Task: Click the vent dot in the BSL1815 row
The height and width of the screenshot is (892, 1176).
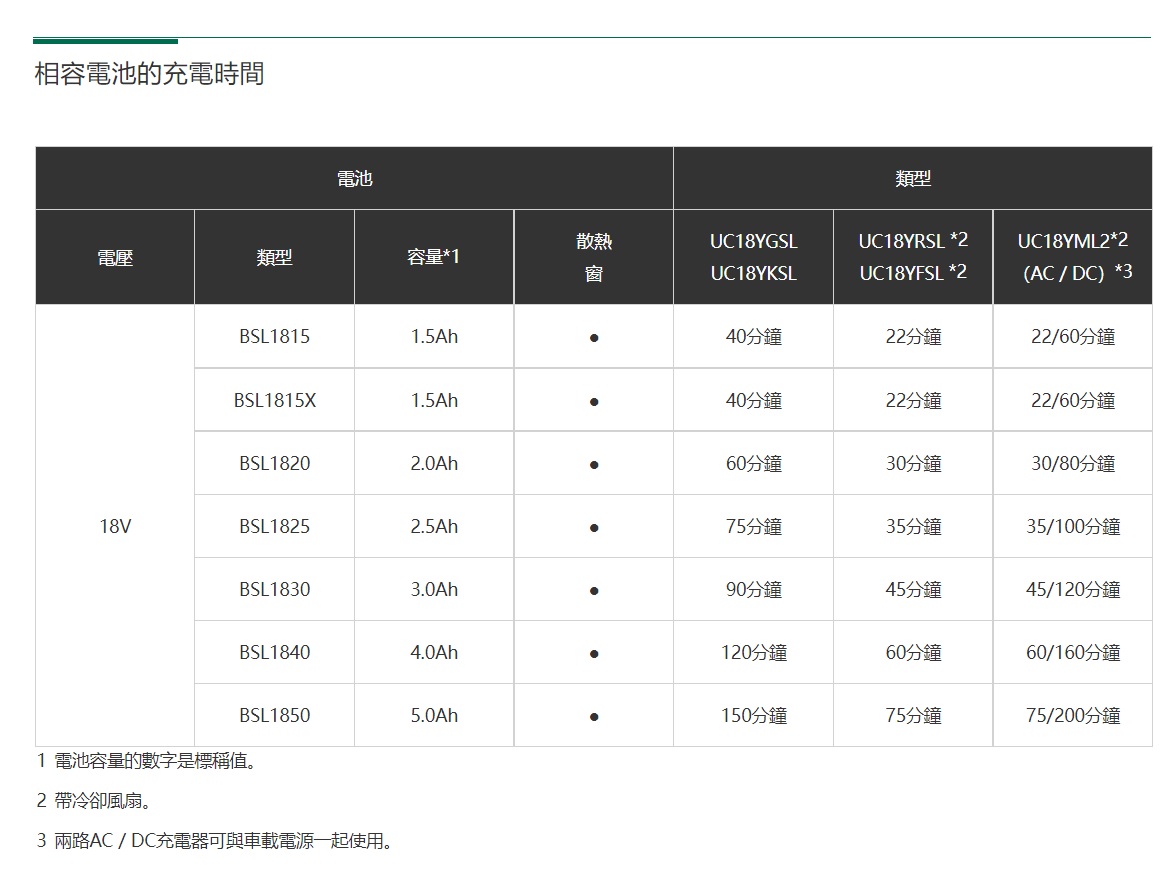Action: 594,338
